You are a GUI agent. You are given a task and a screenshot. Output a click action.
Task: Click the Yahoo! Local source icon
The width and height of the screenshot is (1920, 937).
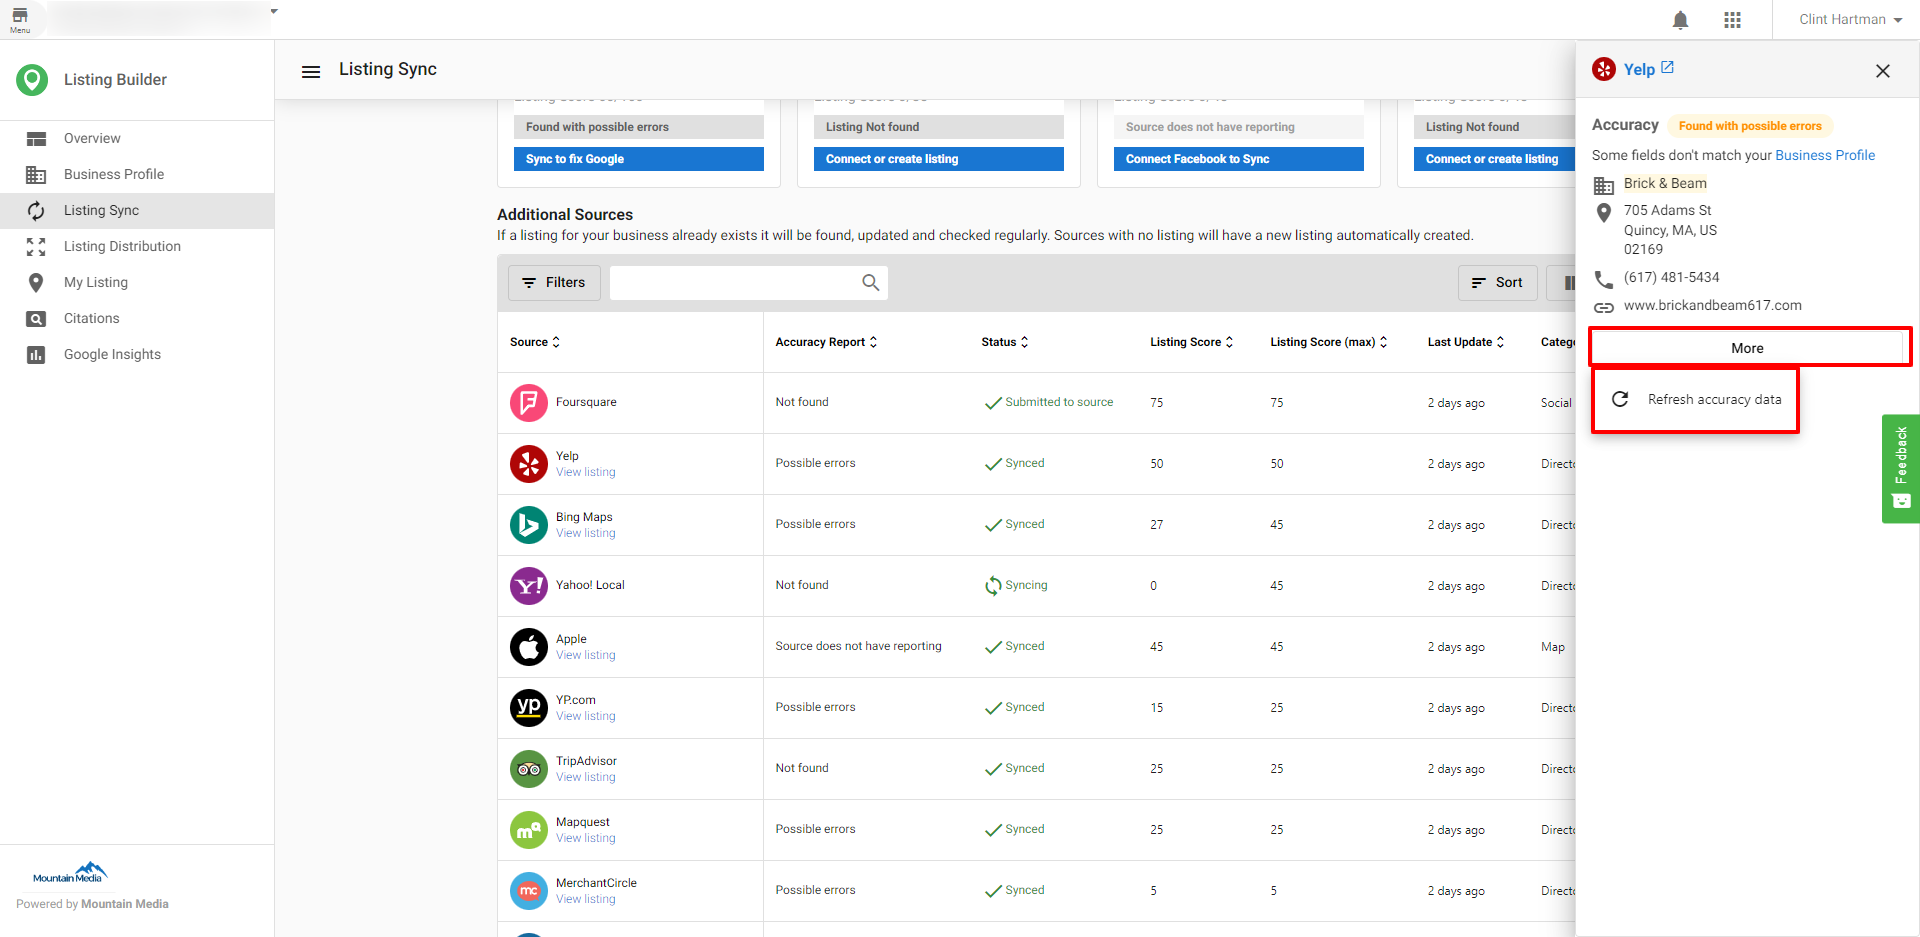529,585
